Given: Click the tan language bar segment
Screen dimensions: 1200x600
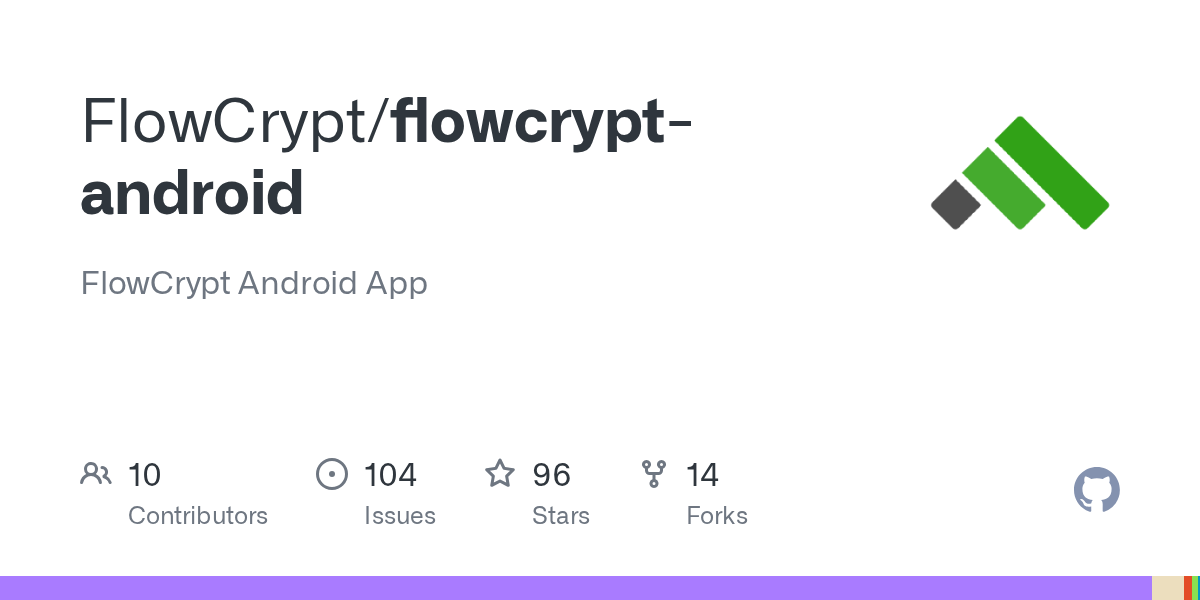Looking at the screenshot, I should [x=1167, y=588].
